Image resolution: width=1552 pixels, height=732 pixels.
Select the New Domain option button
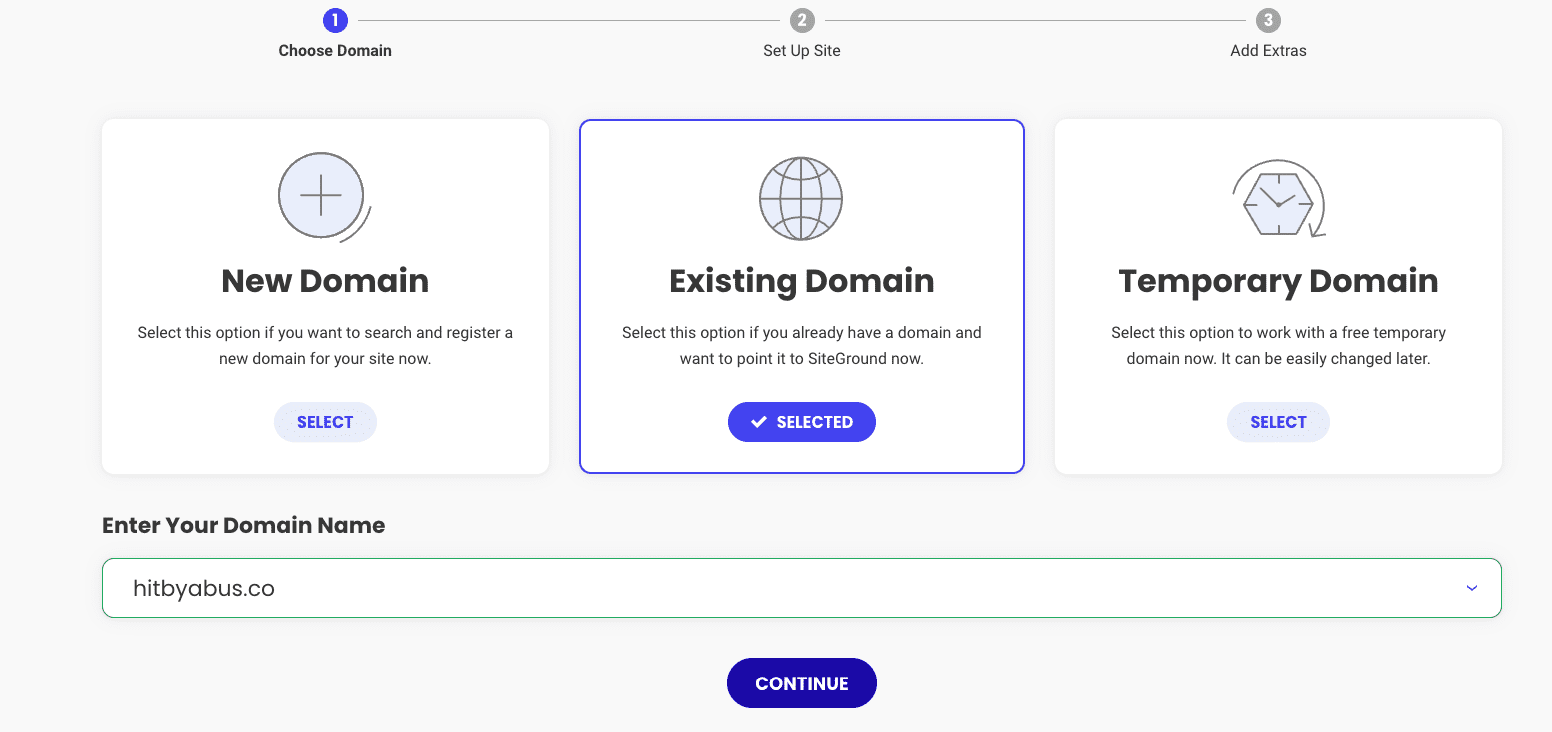coord(325,422)
